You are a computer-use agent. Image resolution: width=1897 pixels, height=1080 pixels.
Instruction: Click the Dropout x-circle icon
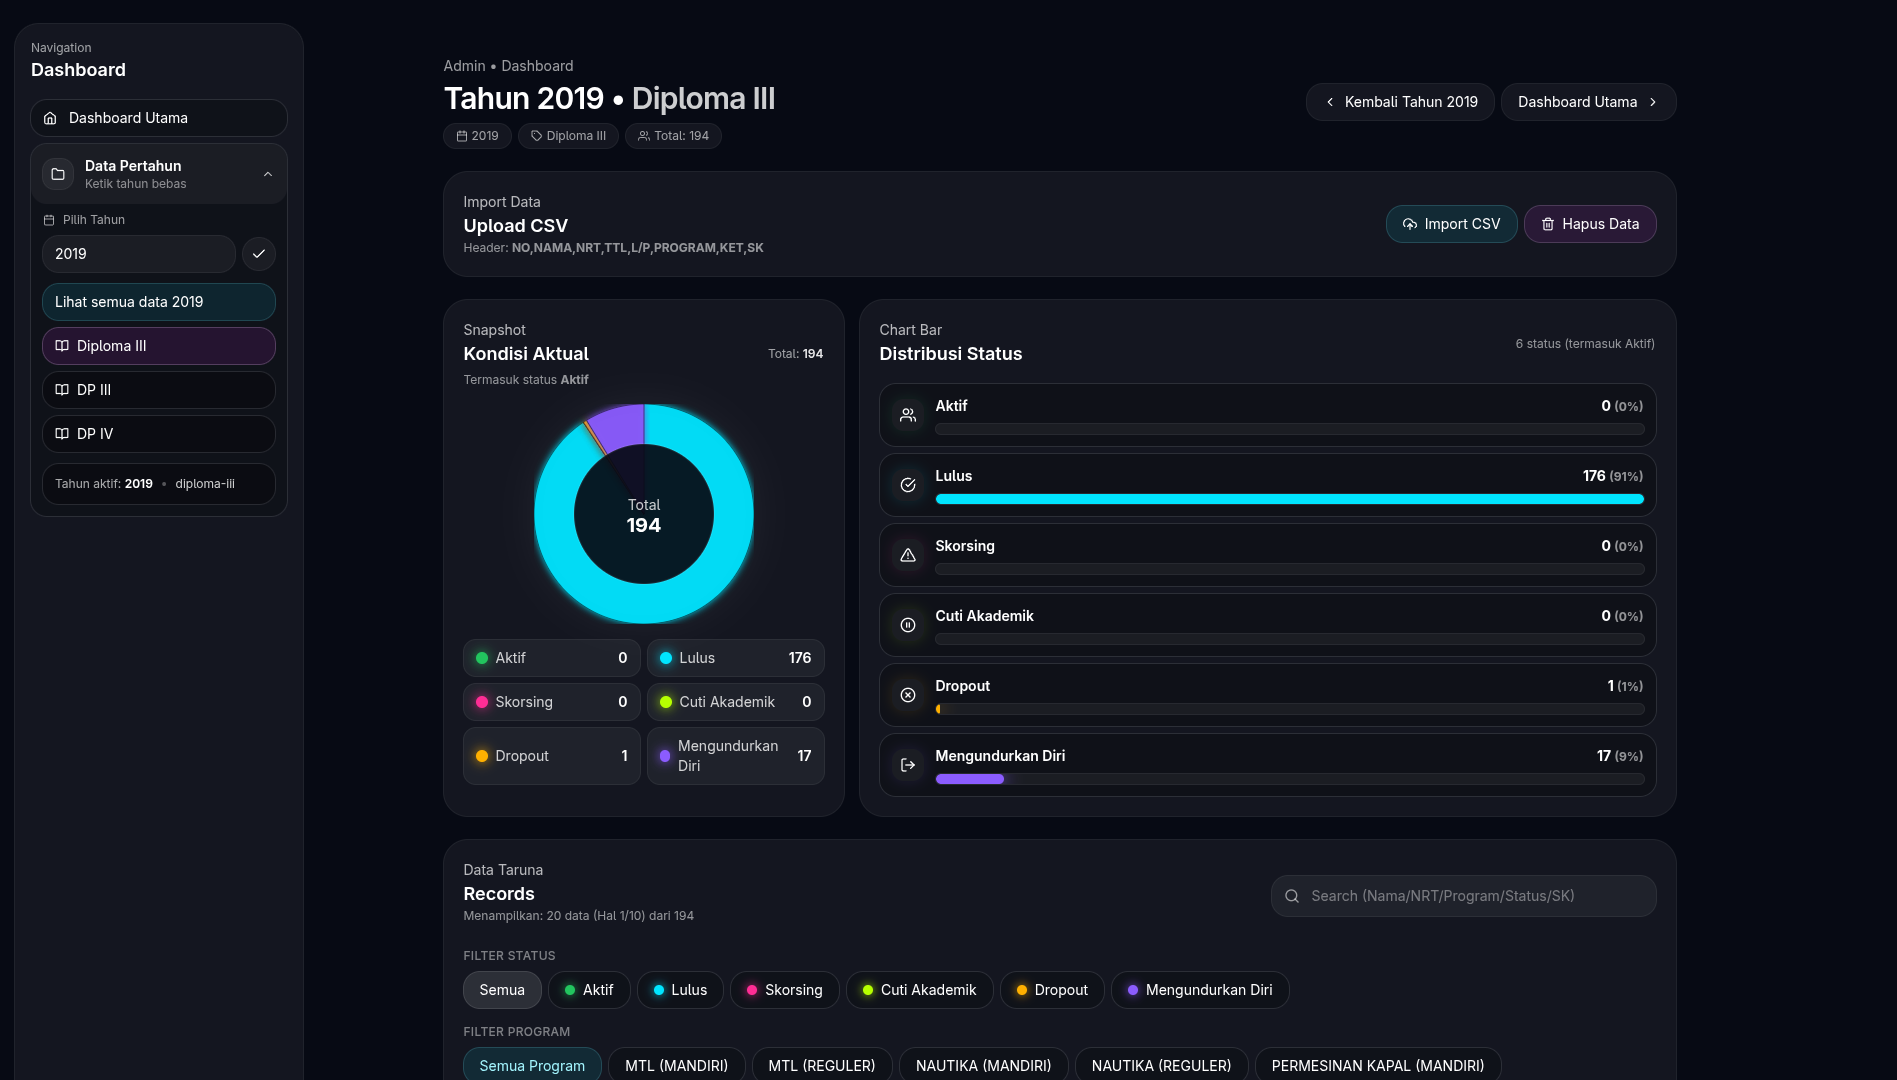908,695
